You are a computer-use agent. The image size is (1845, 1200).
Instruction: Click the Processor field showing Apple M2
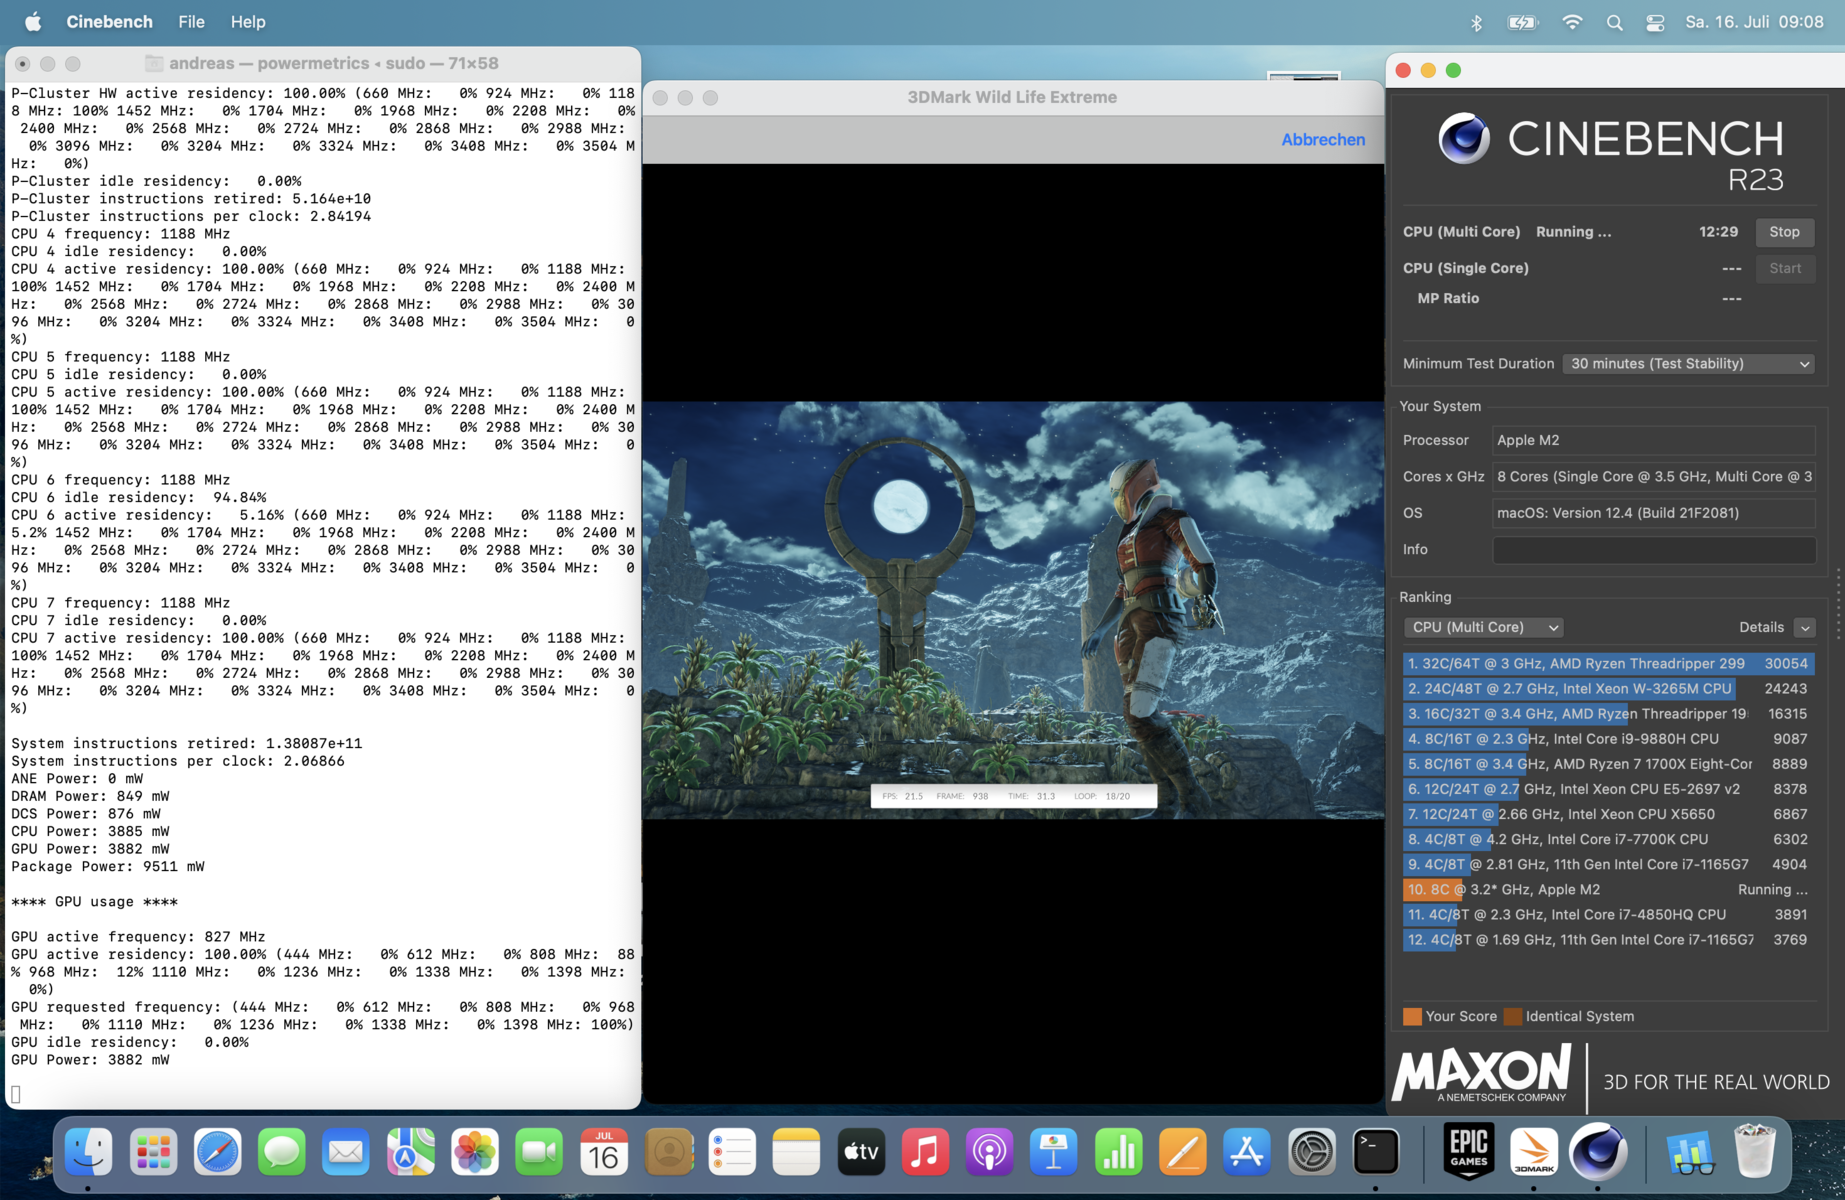1654,440
